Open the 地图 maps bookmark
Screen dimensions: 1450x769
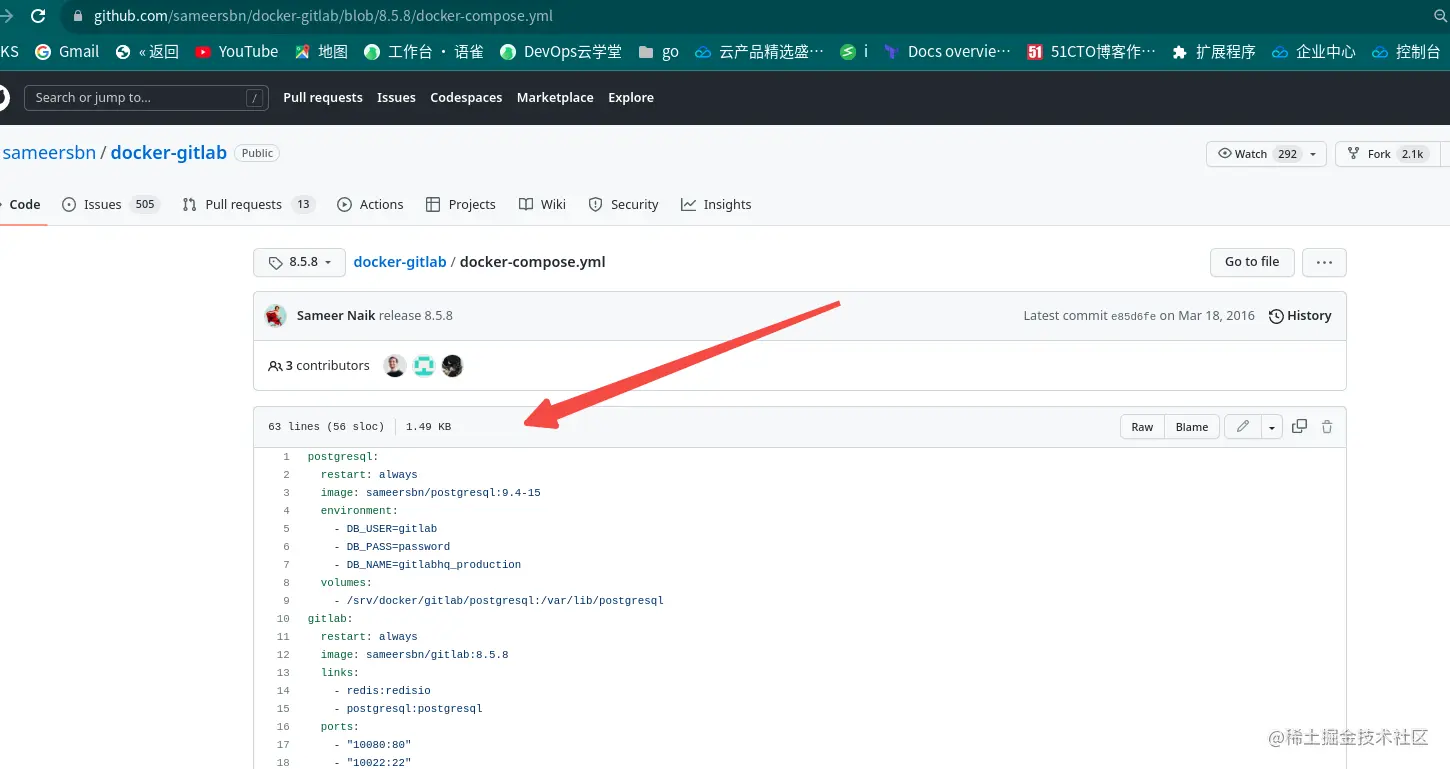click(x=321, y=52)
